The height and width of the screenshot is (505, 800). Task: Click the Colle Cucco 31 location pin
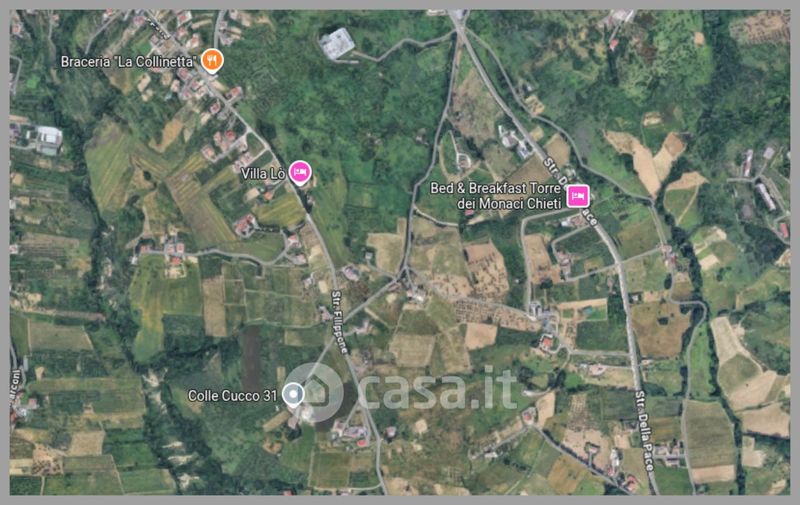click(x=293, y=394)
